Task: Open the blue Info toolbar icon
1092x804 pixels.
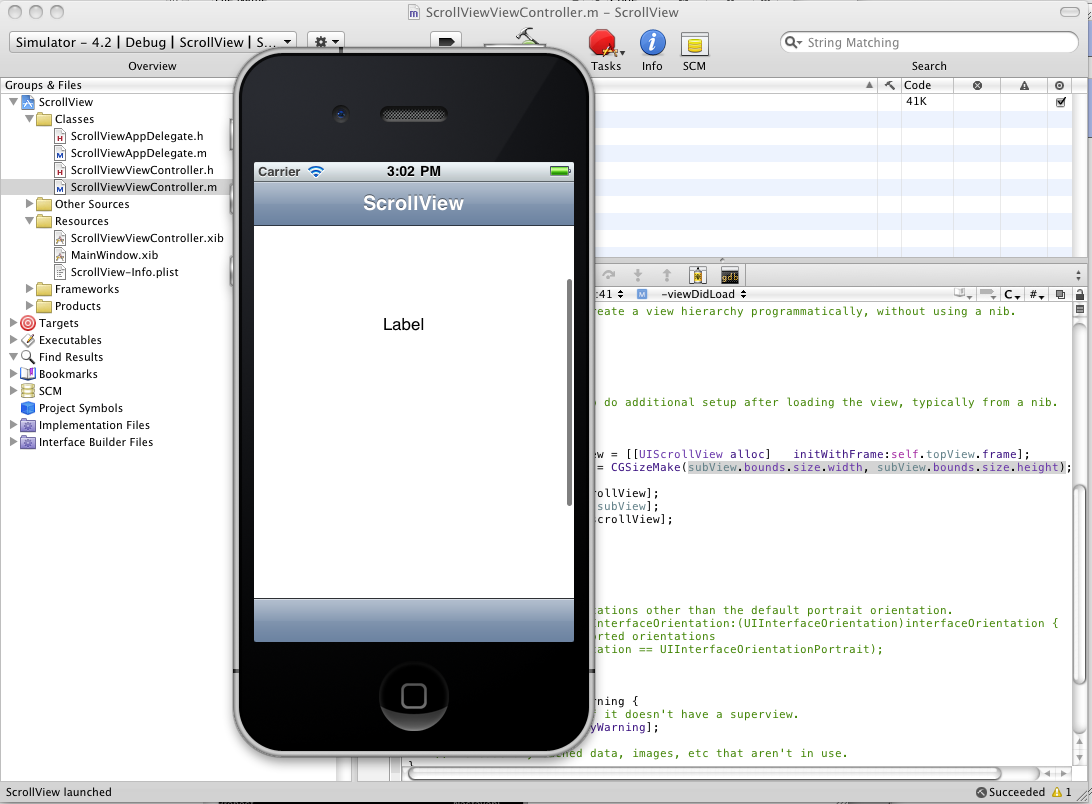Action: [x=653, y=43]
